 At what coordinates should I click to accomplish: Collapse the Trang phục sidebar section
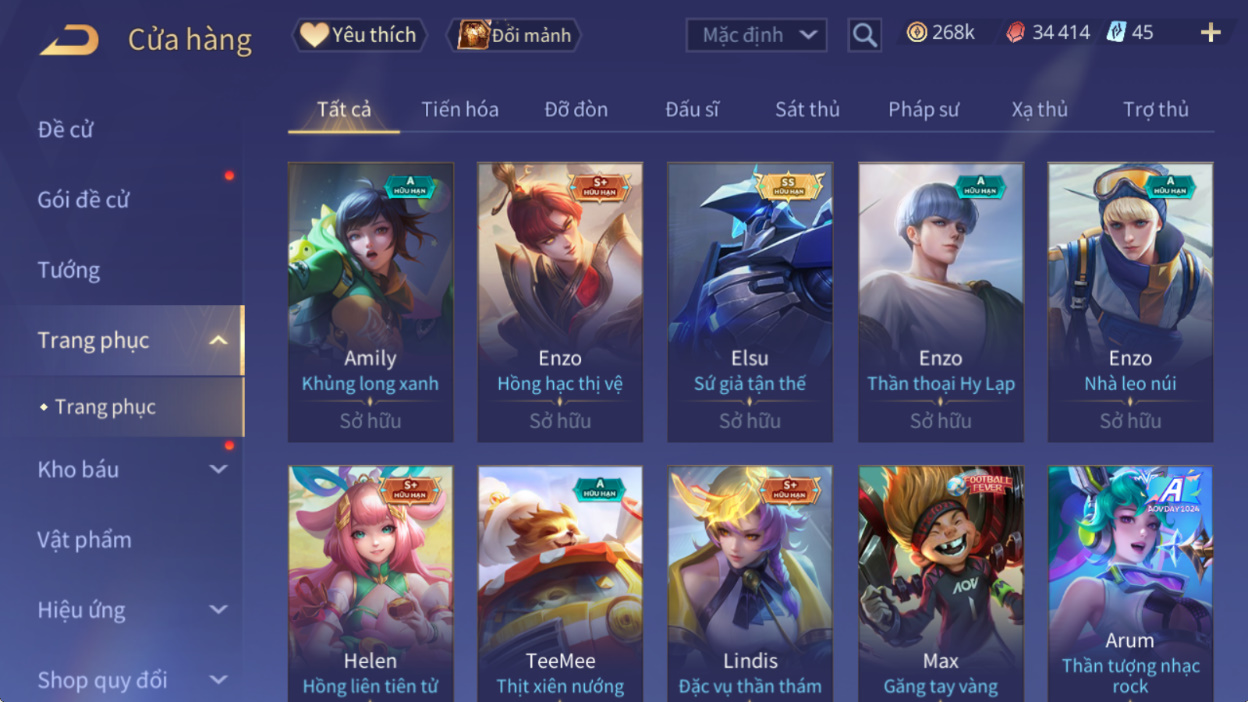pyautogui.click(x=218, y=340)
